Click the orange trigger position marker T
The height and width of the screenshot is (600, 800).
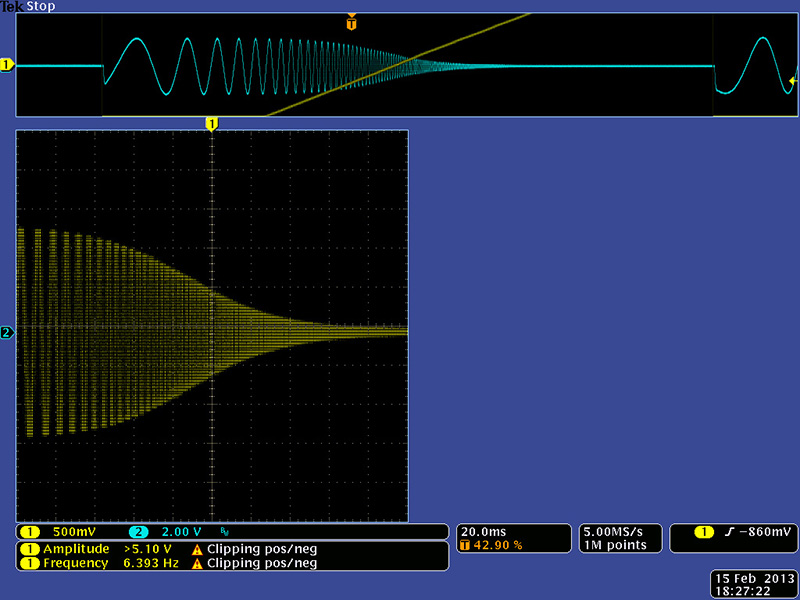[351, 22]
